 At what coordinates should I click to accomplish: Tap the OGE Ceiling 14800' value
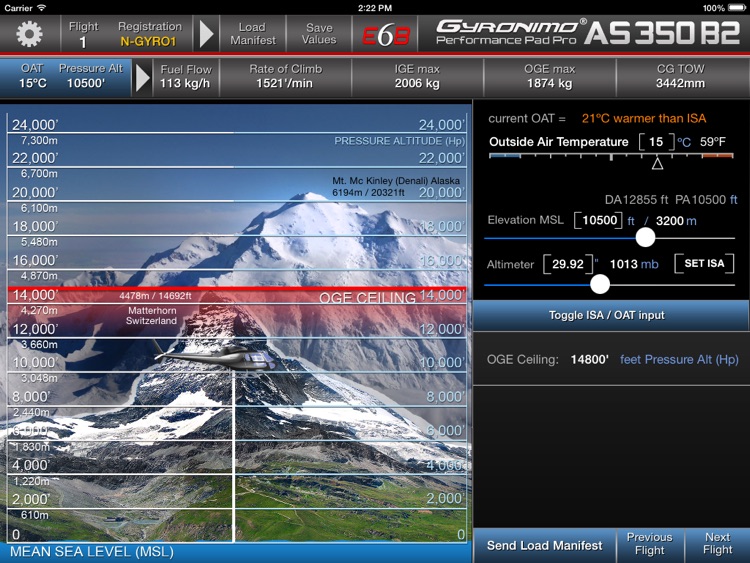(589, 359)
